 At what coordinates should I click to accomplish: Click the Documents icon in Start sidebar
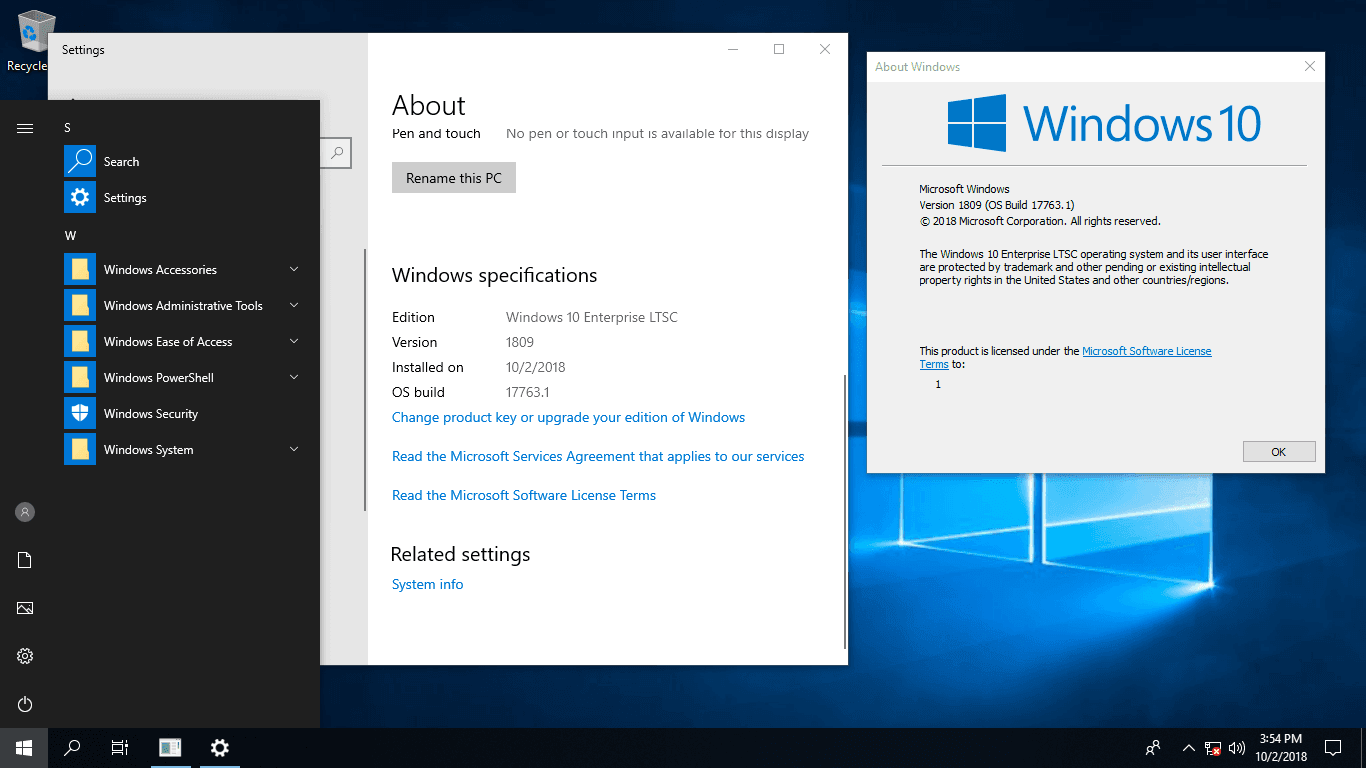(24, 559)
